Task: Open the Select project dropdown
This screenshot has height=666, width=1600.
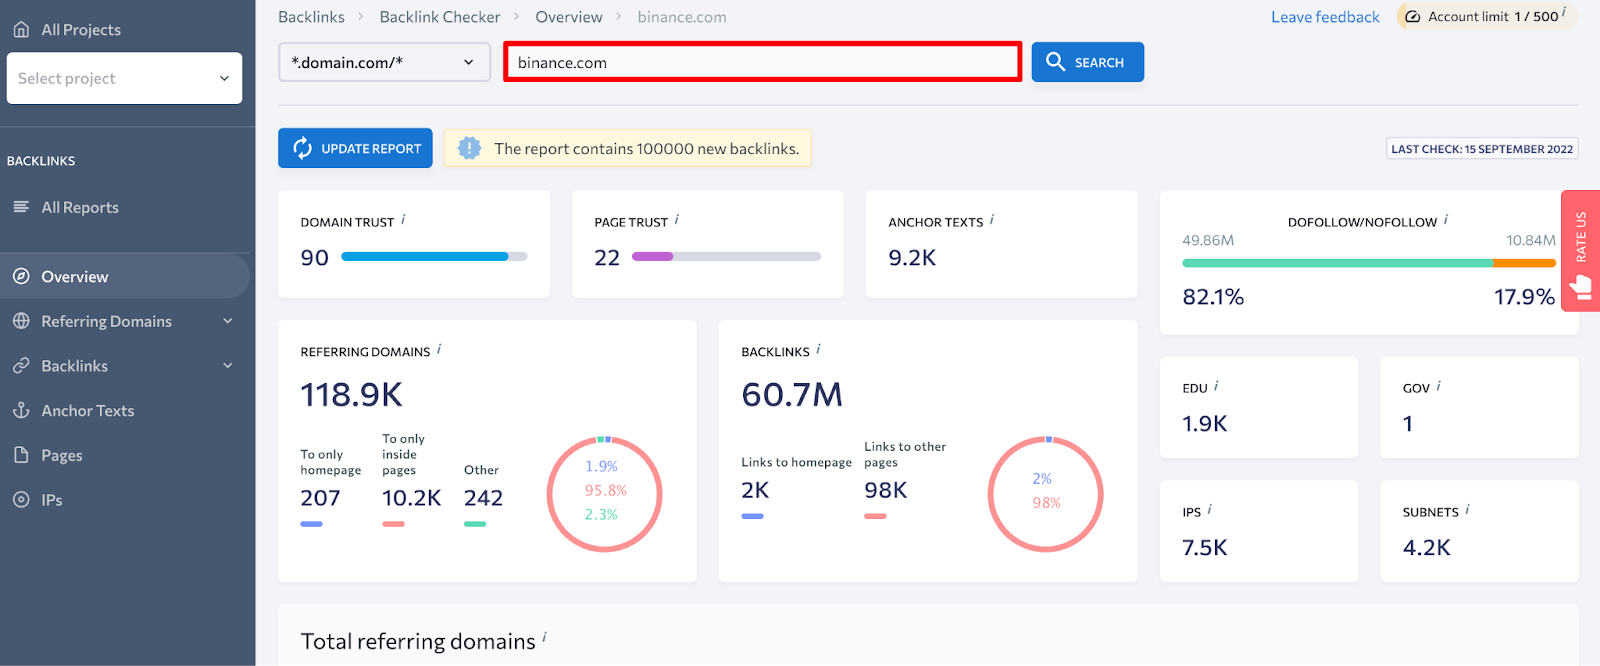Action: coord(124,78)
